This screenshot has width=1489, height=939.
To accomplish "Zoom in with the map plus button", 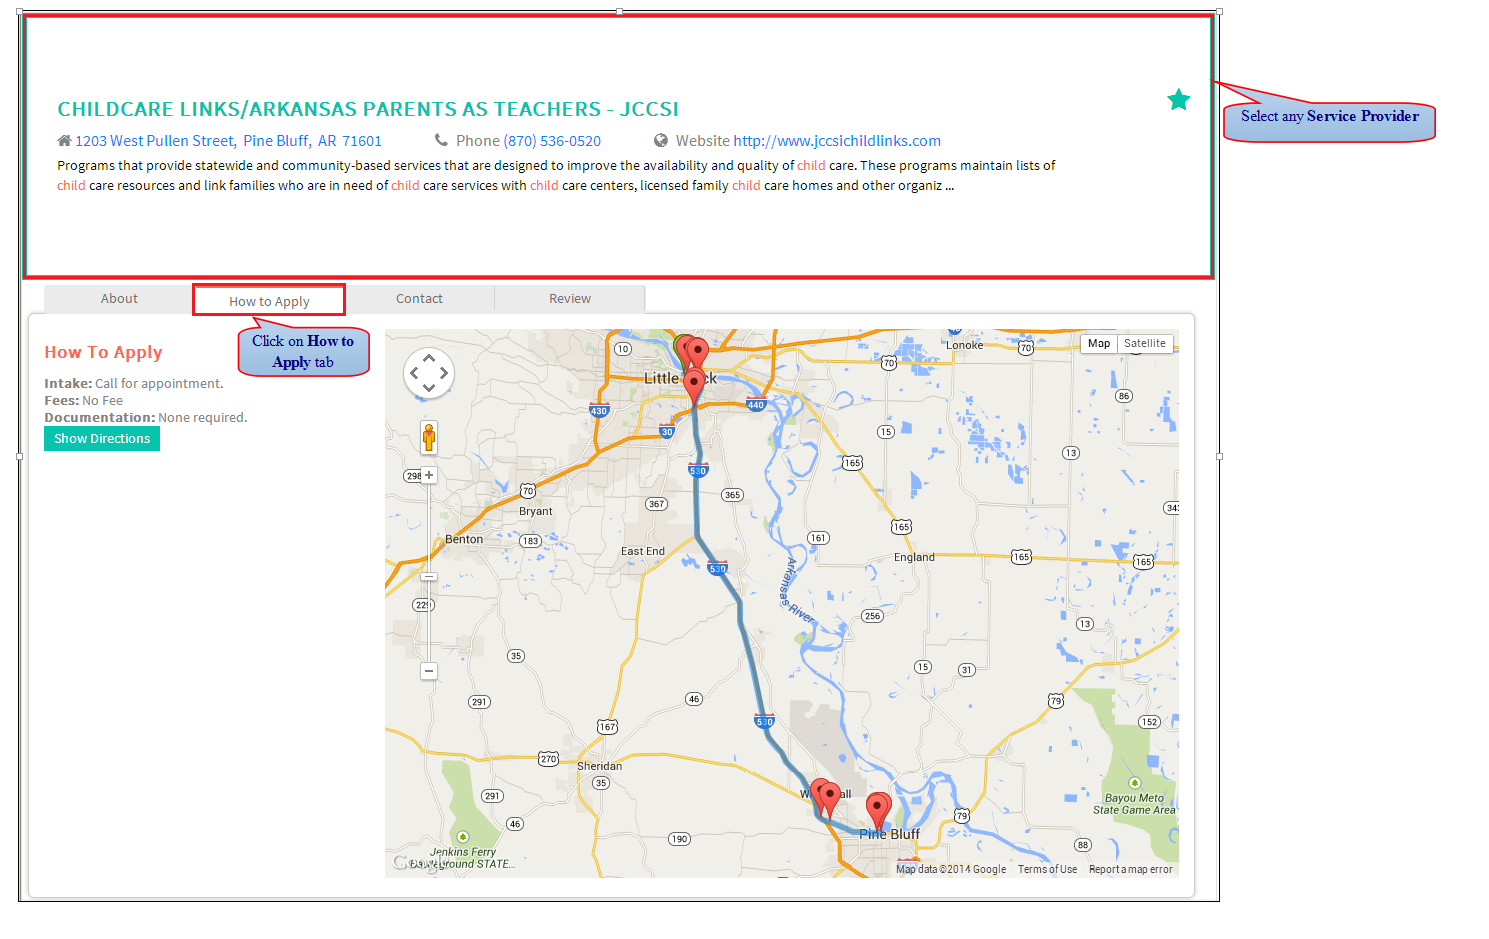I will 429,475.
